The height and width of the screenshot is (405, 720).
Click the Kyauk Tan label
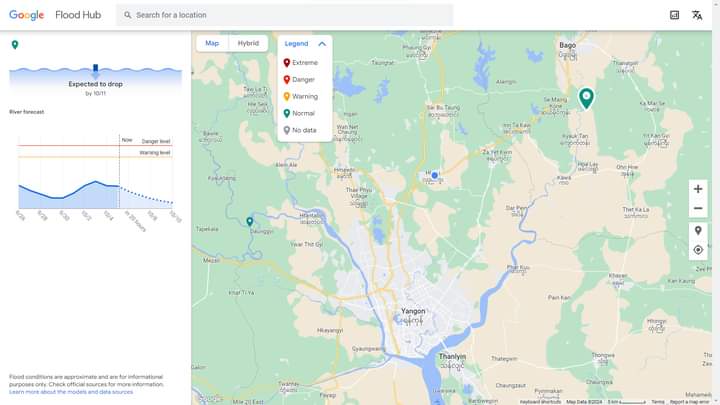tap(575, 136)
